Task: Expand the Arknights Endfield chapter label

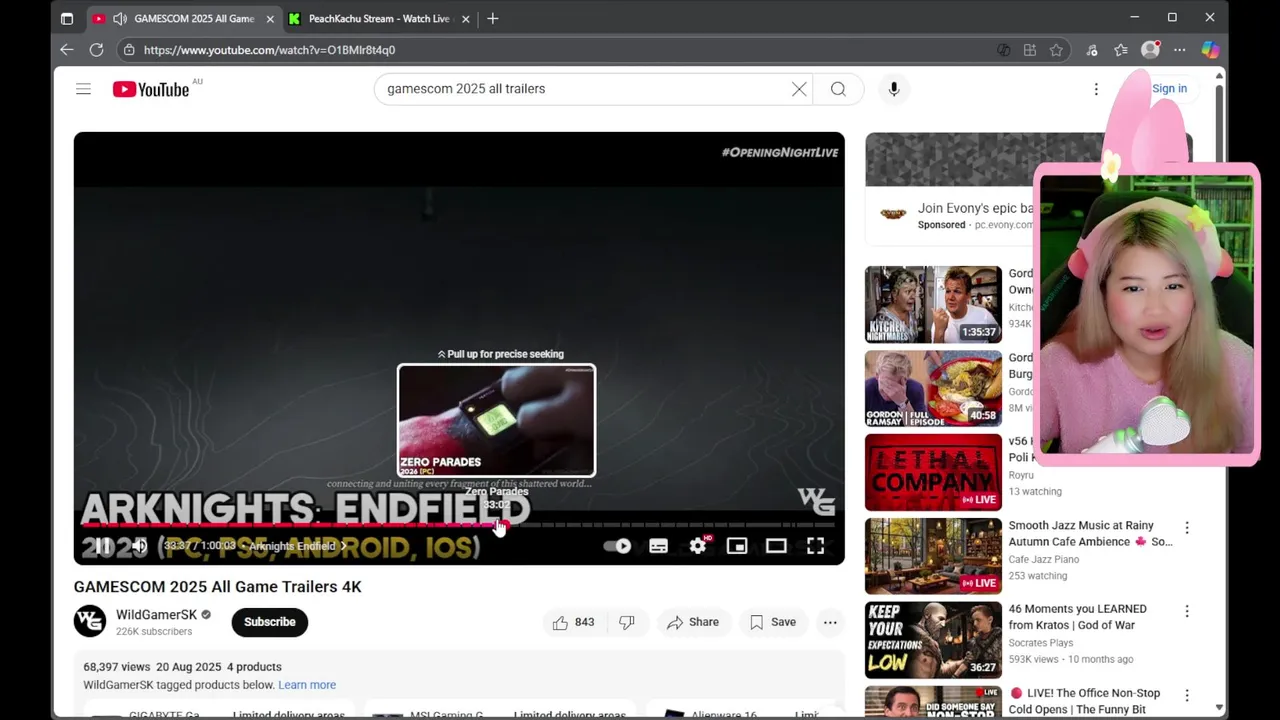Action: 297,546
